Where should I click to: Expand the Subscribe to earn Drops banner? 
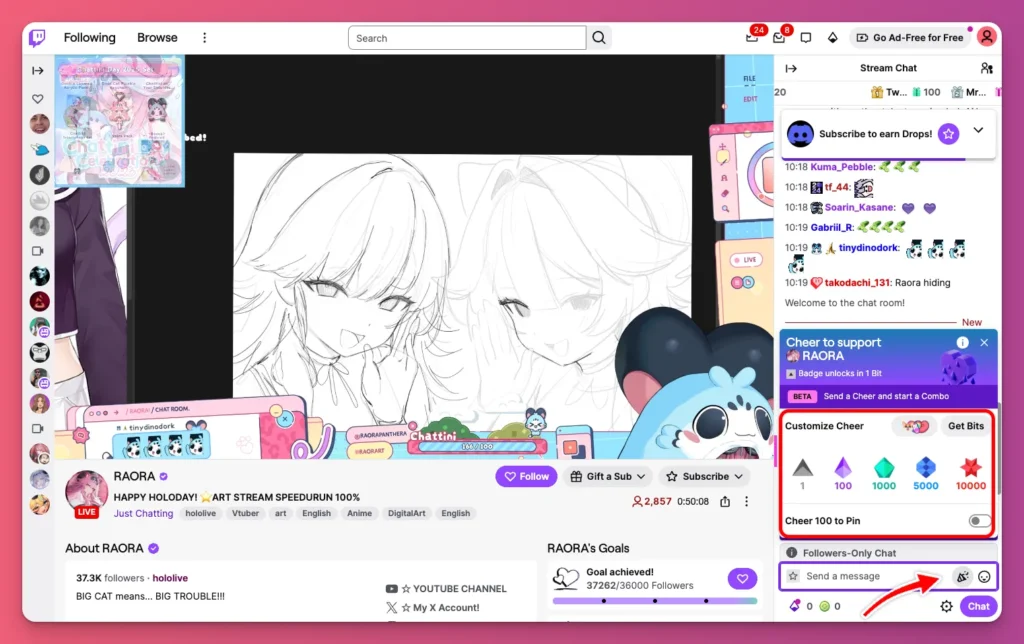[x=978, y=132]
